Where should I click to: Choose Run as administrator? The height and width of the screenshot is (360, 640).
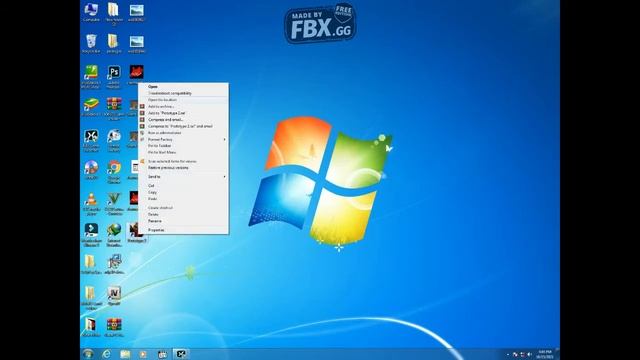click(183, 133)
